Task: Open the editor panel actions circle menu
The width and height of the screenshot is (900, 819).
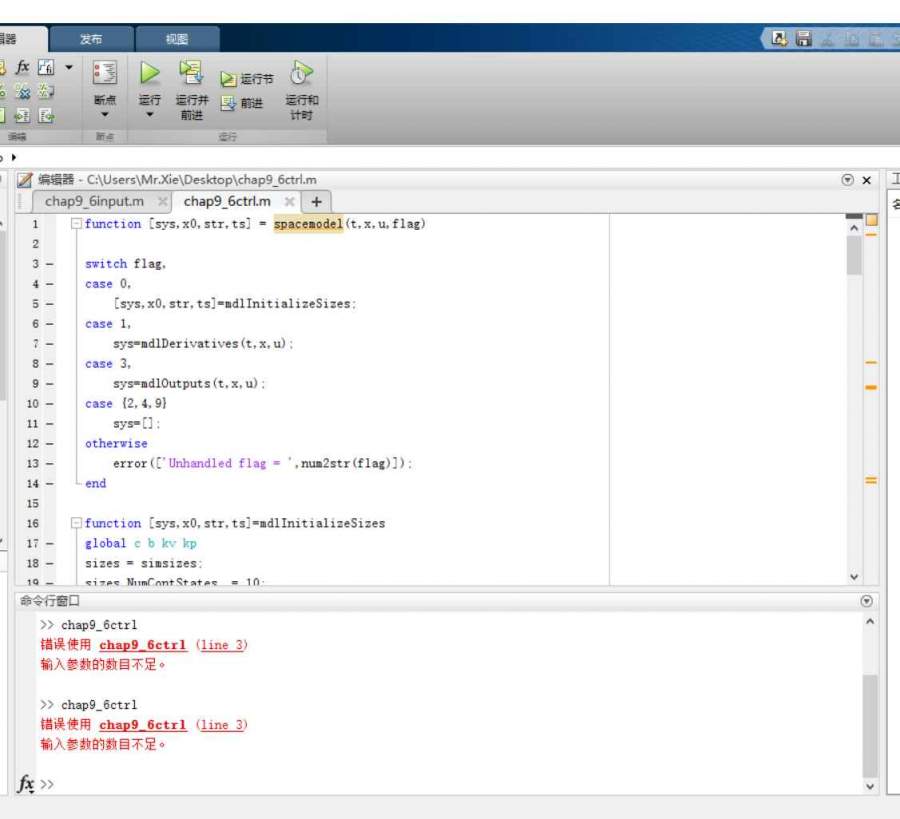Action: click(x=847, y=180)
